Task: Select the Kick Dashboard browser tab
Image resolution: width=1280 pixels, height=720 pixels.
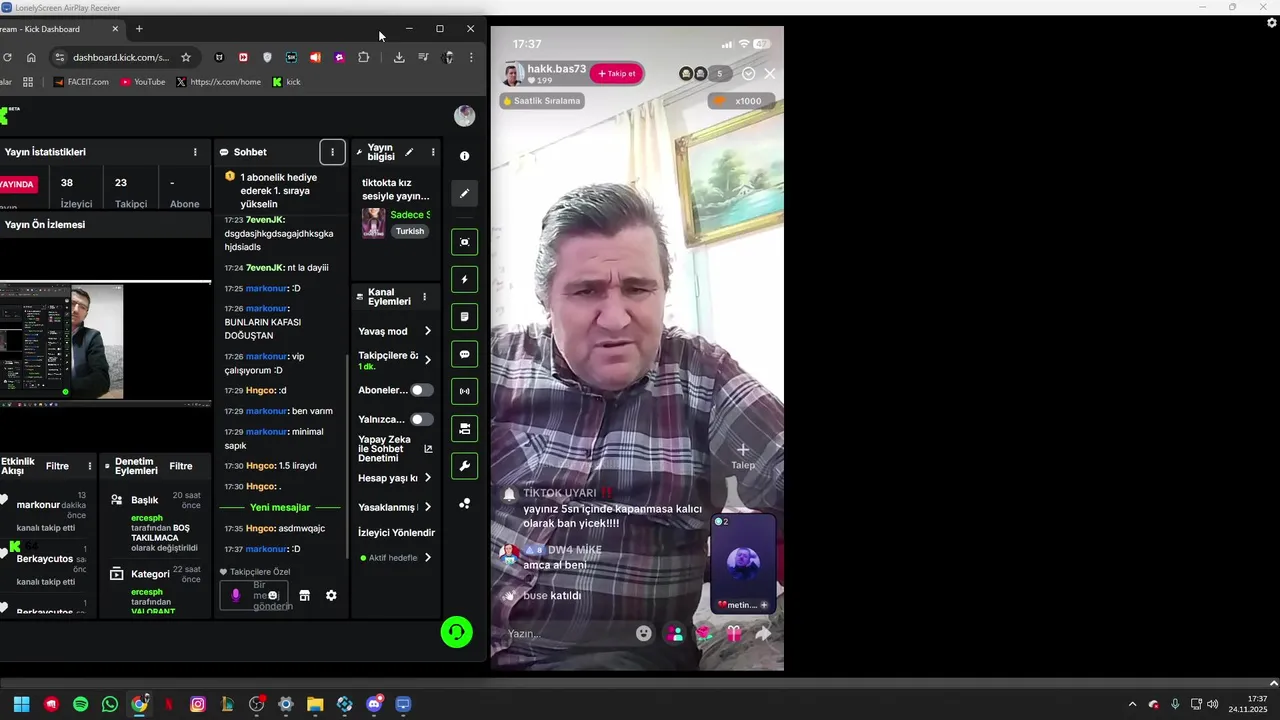Action: [60, 29]
